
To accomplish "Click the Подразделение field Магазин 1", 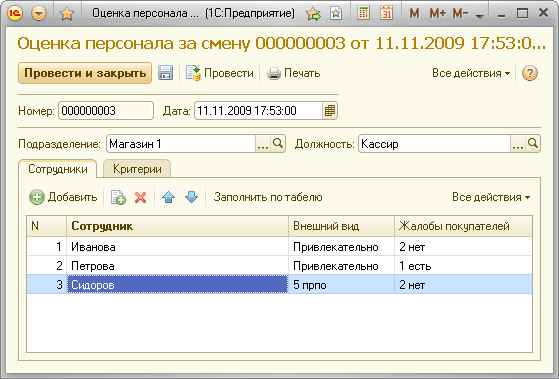I will coord(181,144).
